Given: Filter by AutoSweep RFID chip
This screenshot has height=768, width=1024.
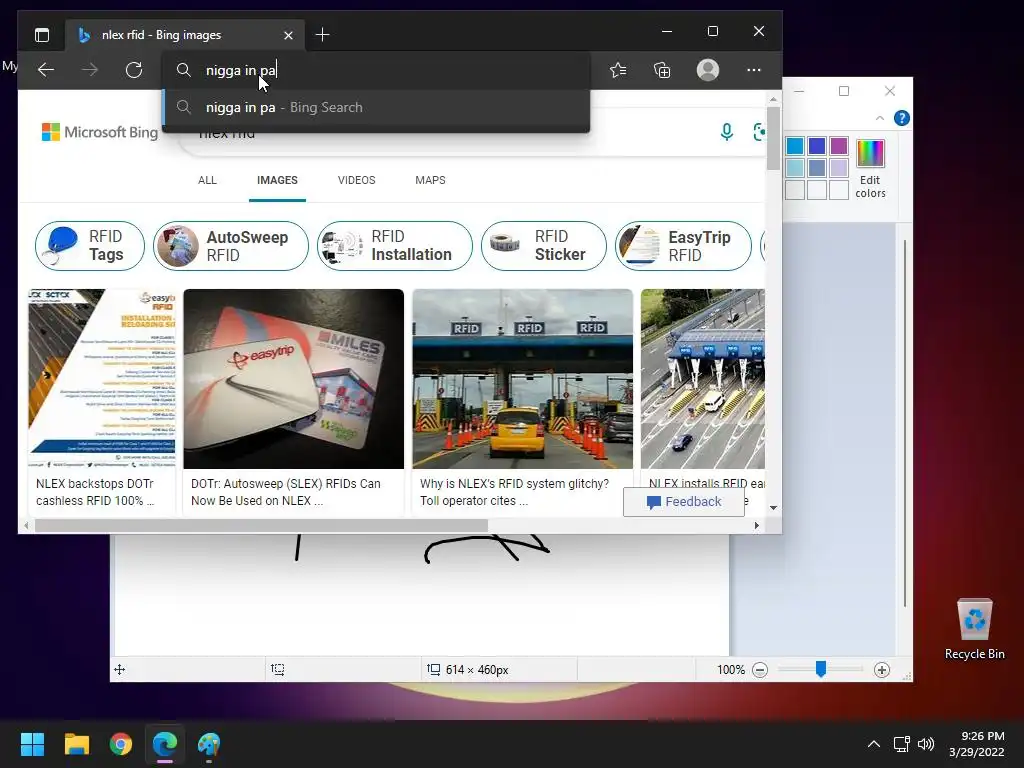Looking at the screenshot, I should 231,246.
